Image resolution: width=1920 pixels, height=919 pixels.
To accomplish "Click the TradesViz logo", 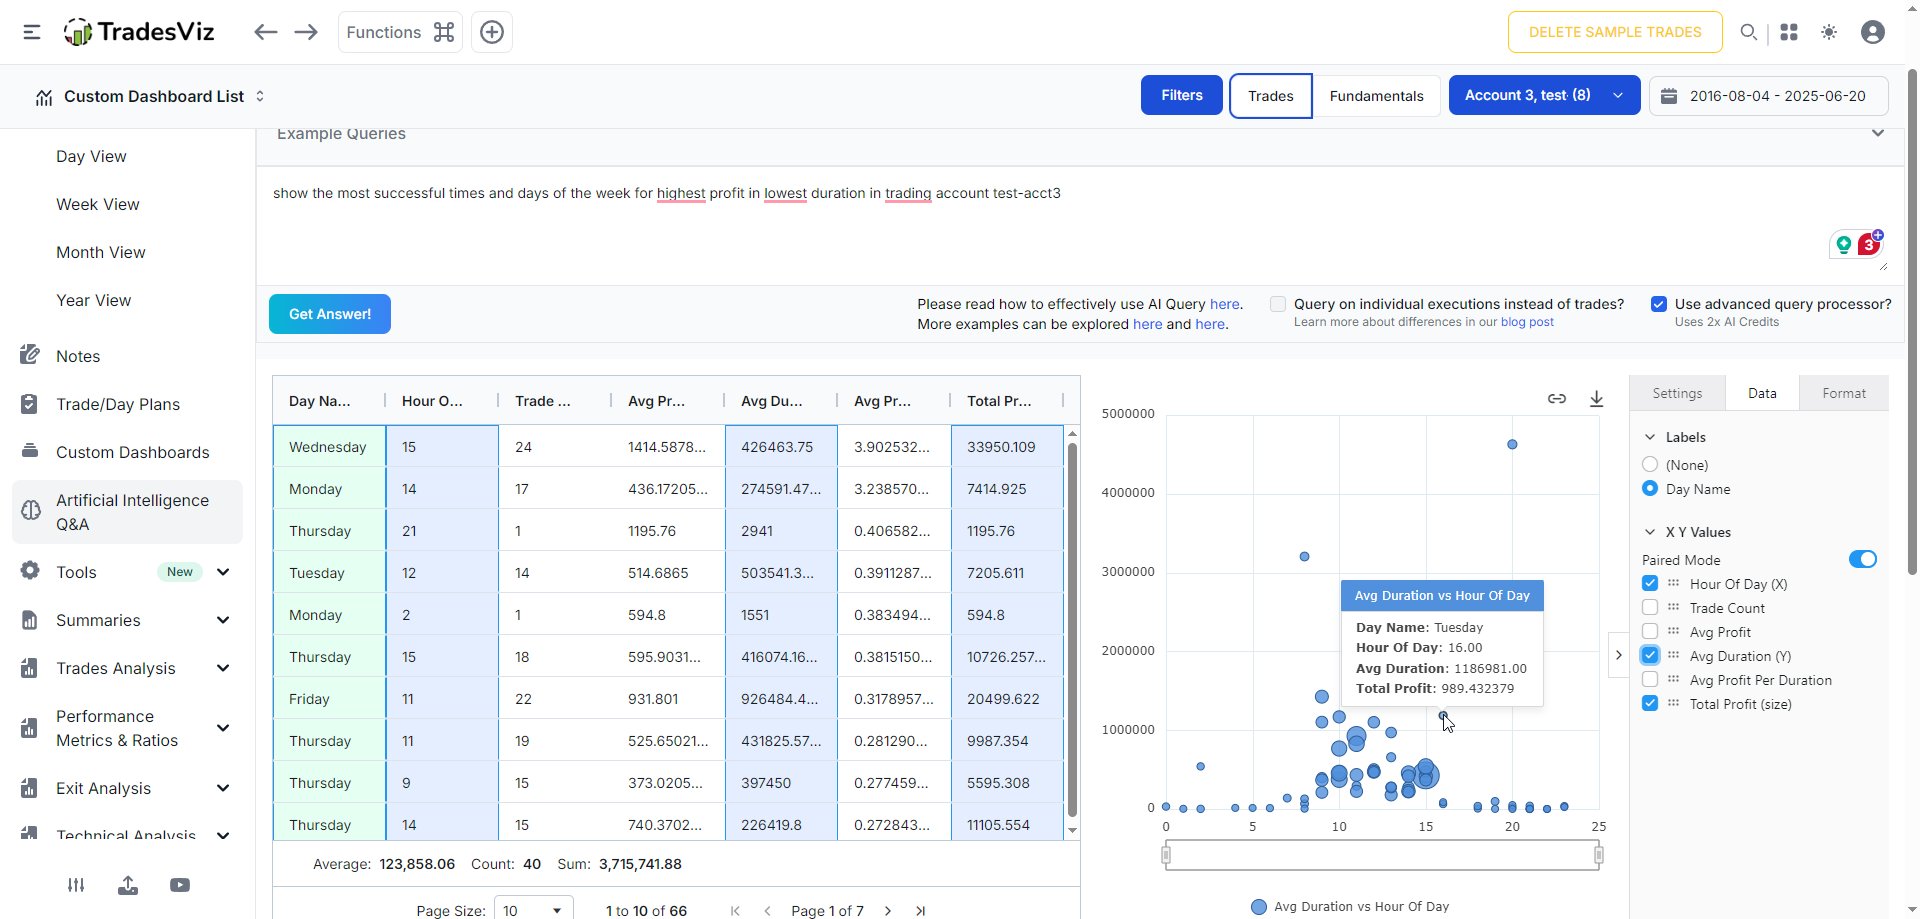I will click(139, 32).
